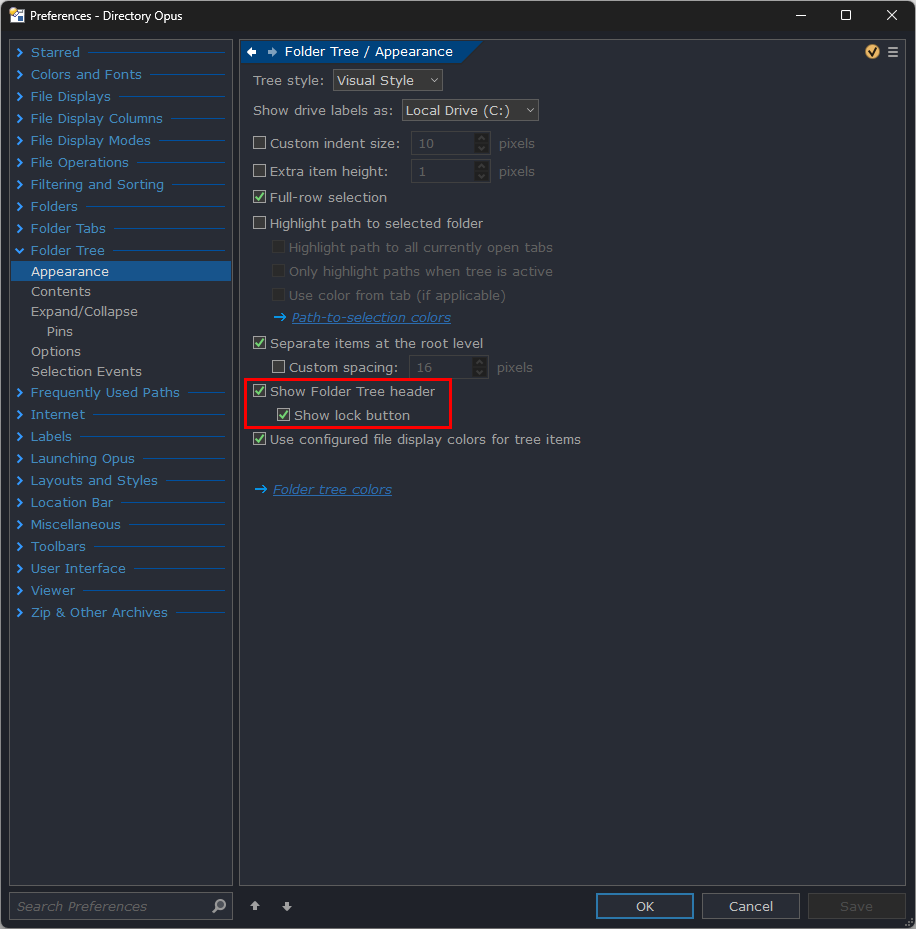The image size is (916, 929).
Task: Expand Folder Tabs category
Action: 20,228
